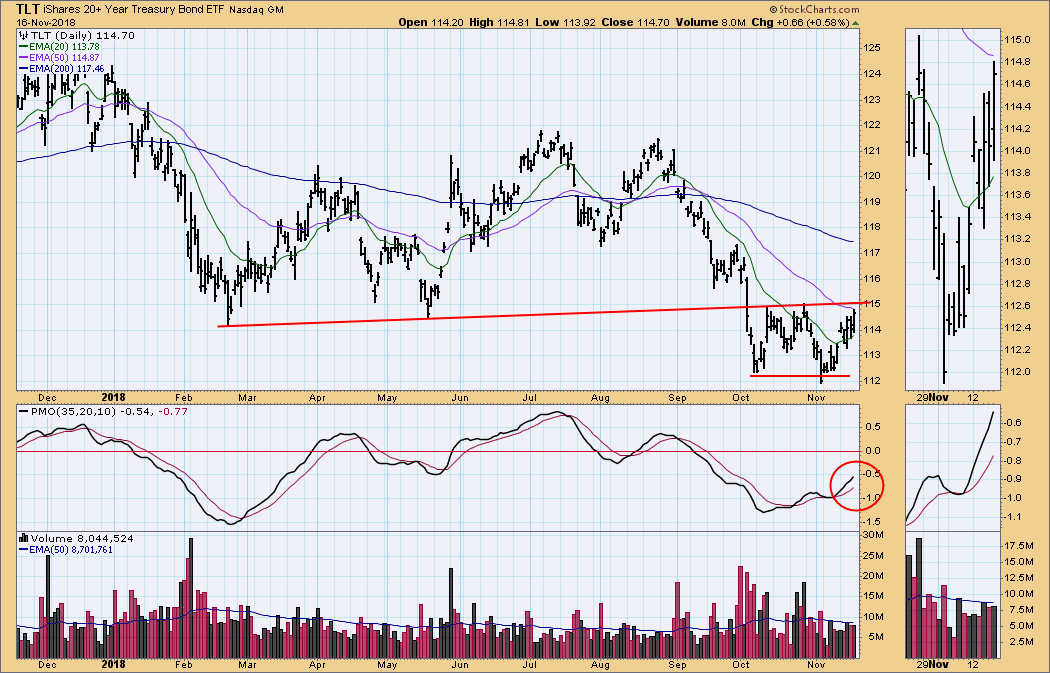This screenshot has width=1050, height=673.
Task: Click the 112 label on the main price axis
Action: [x=871, y=381]
